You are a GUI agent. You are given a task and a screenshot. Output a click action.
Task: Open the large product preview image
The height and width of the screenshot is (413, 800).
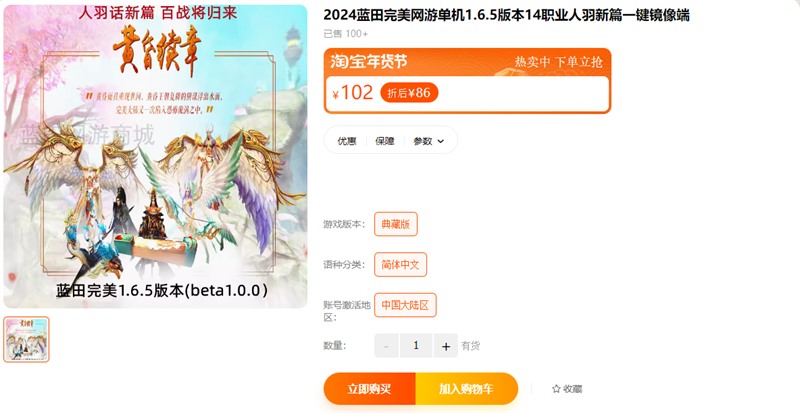click(155, 156)
